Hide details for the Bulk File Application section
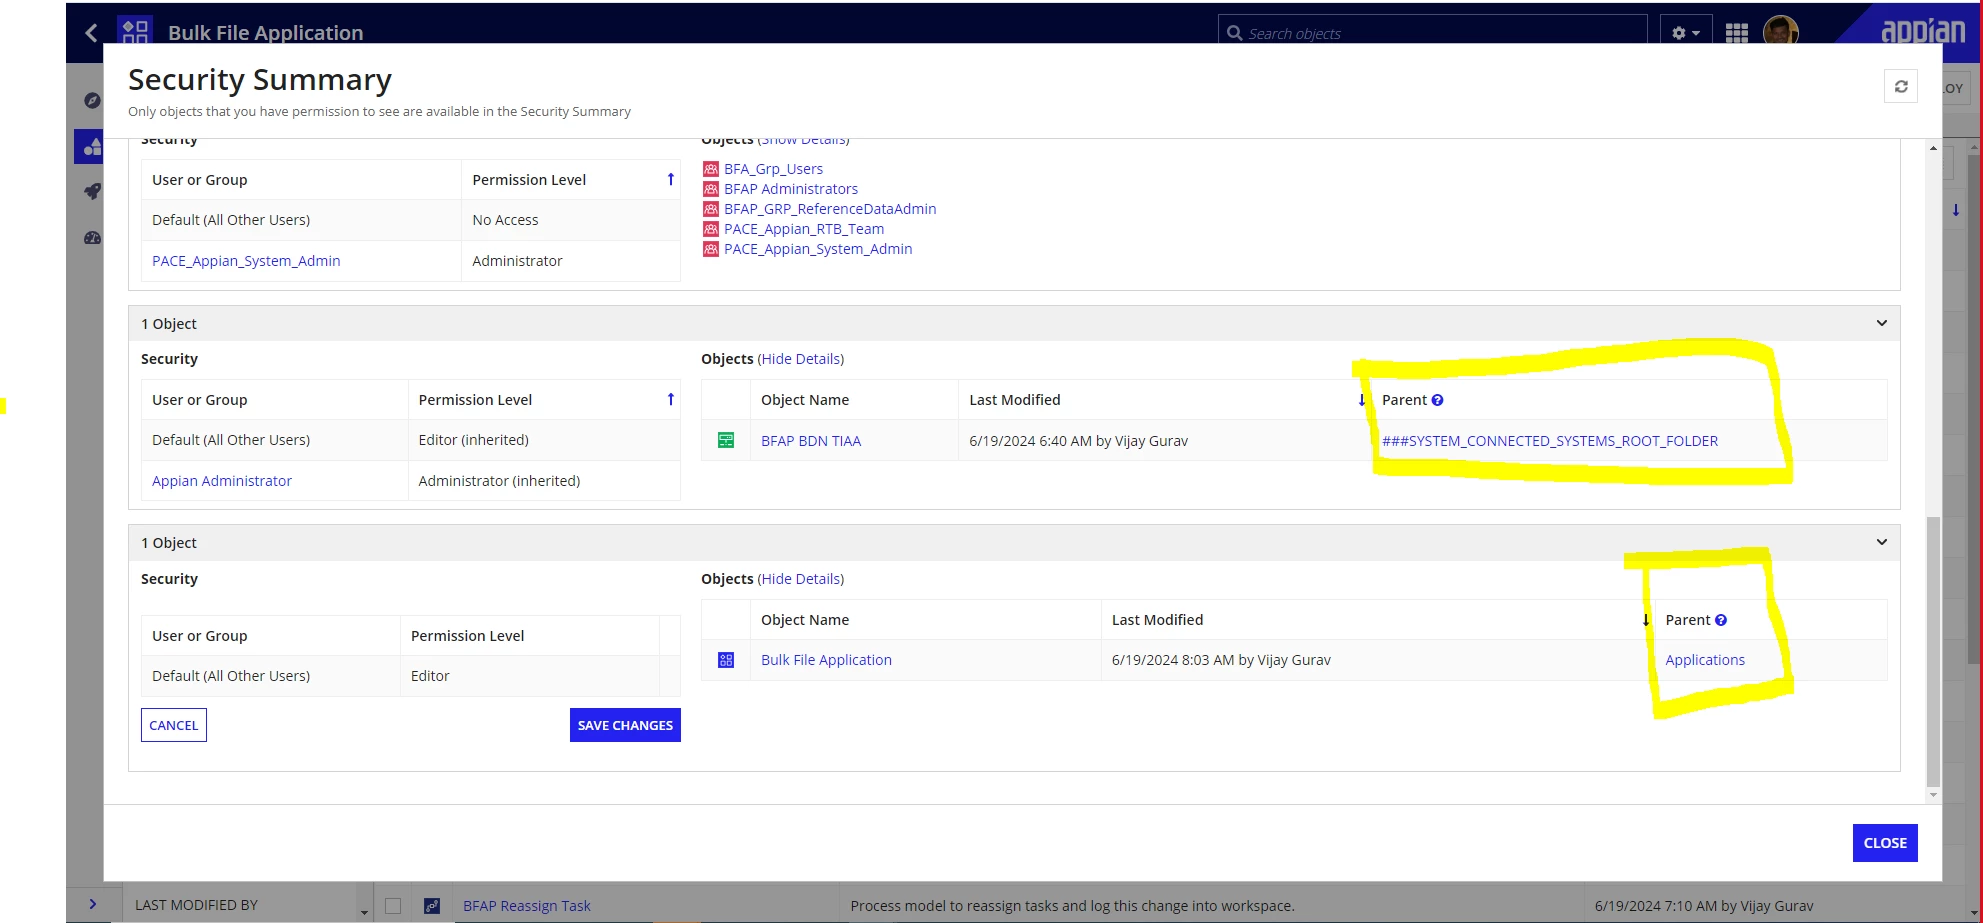 [802, 579]
